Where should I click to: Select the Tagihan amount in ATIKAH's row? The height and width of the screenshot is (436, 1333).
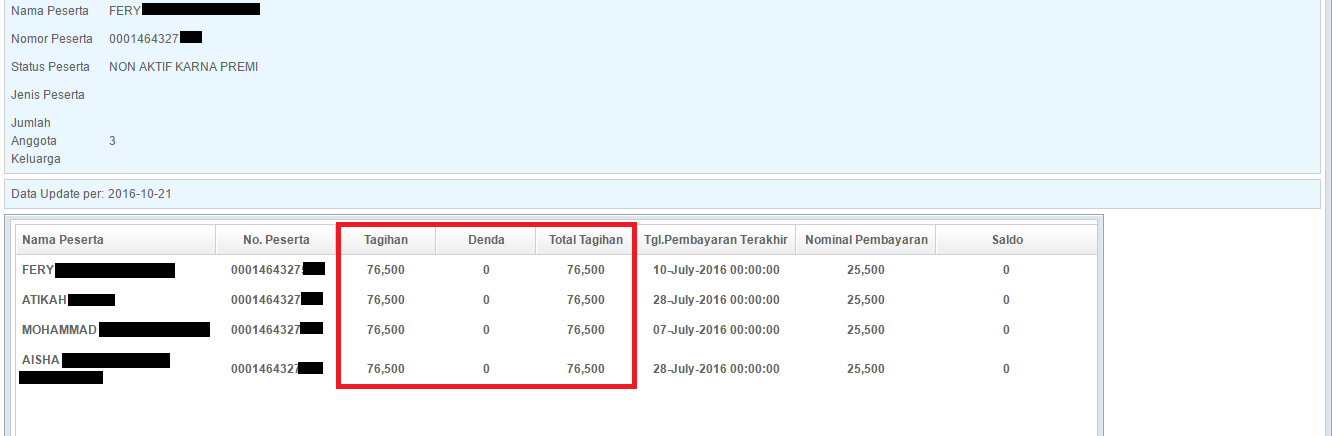pos(386,300)
